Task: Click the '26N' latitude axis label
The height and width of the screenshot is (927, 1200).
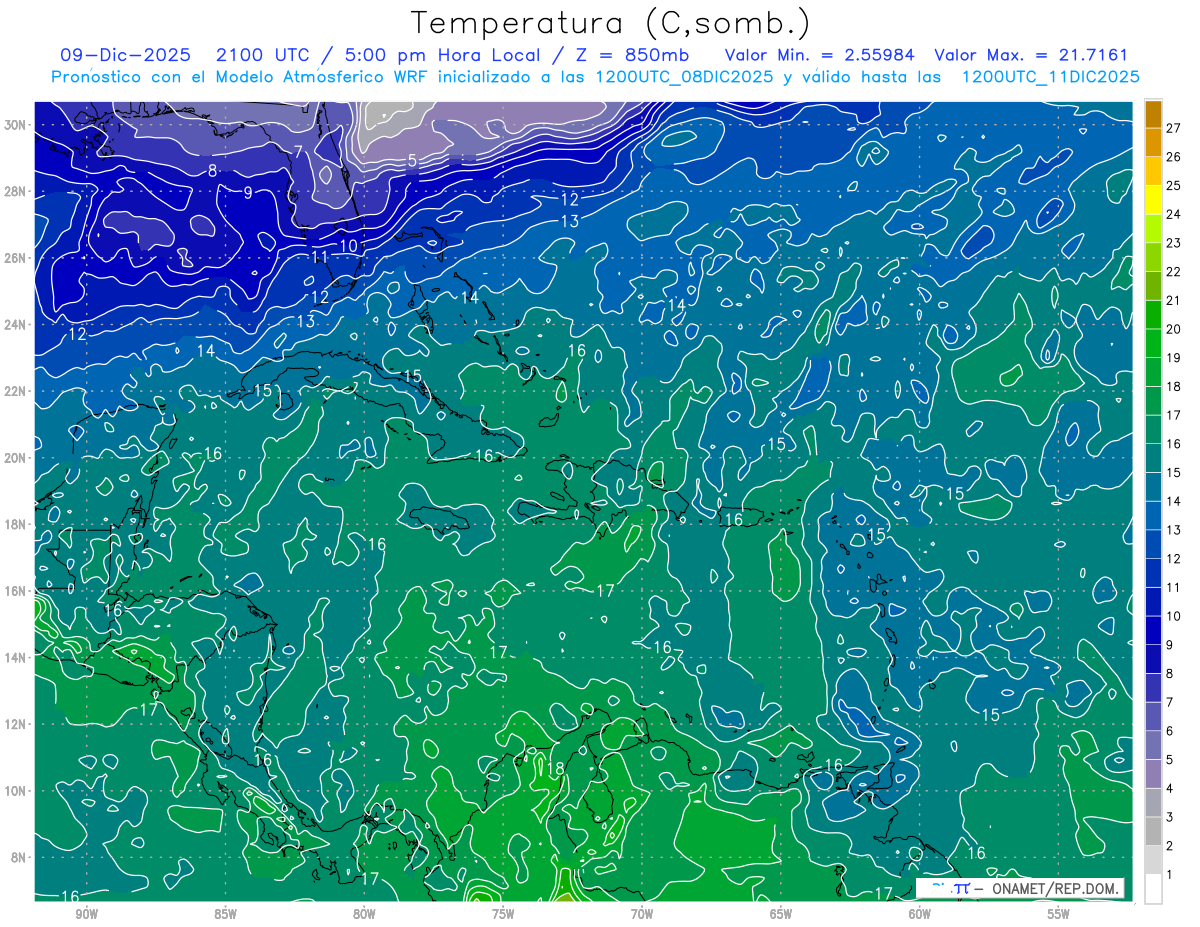Action: [x=17, y=258]
